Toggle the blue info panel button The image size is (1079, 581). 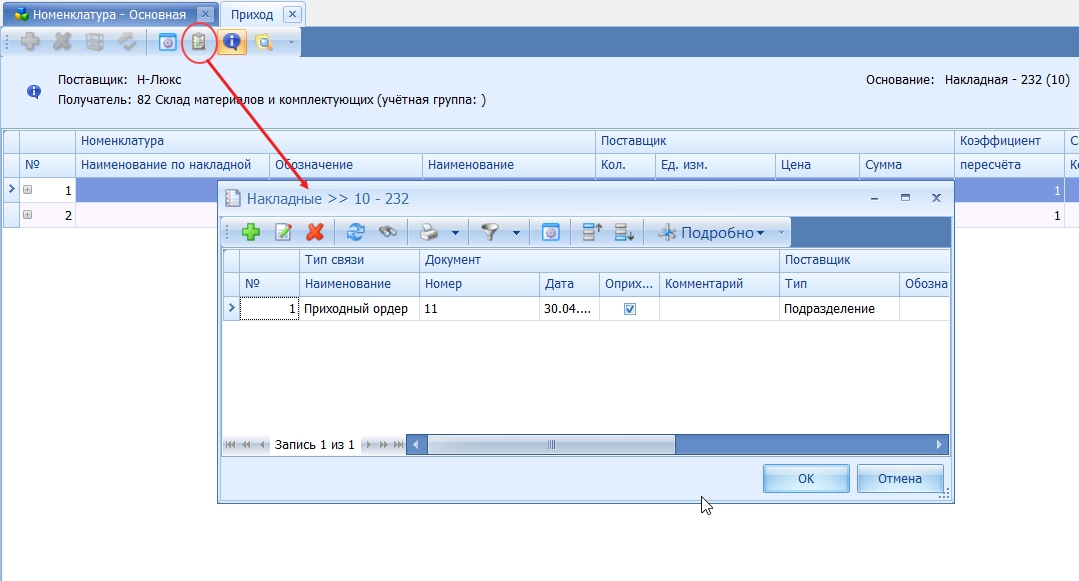pos(232,42)
